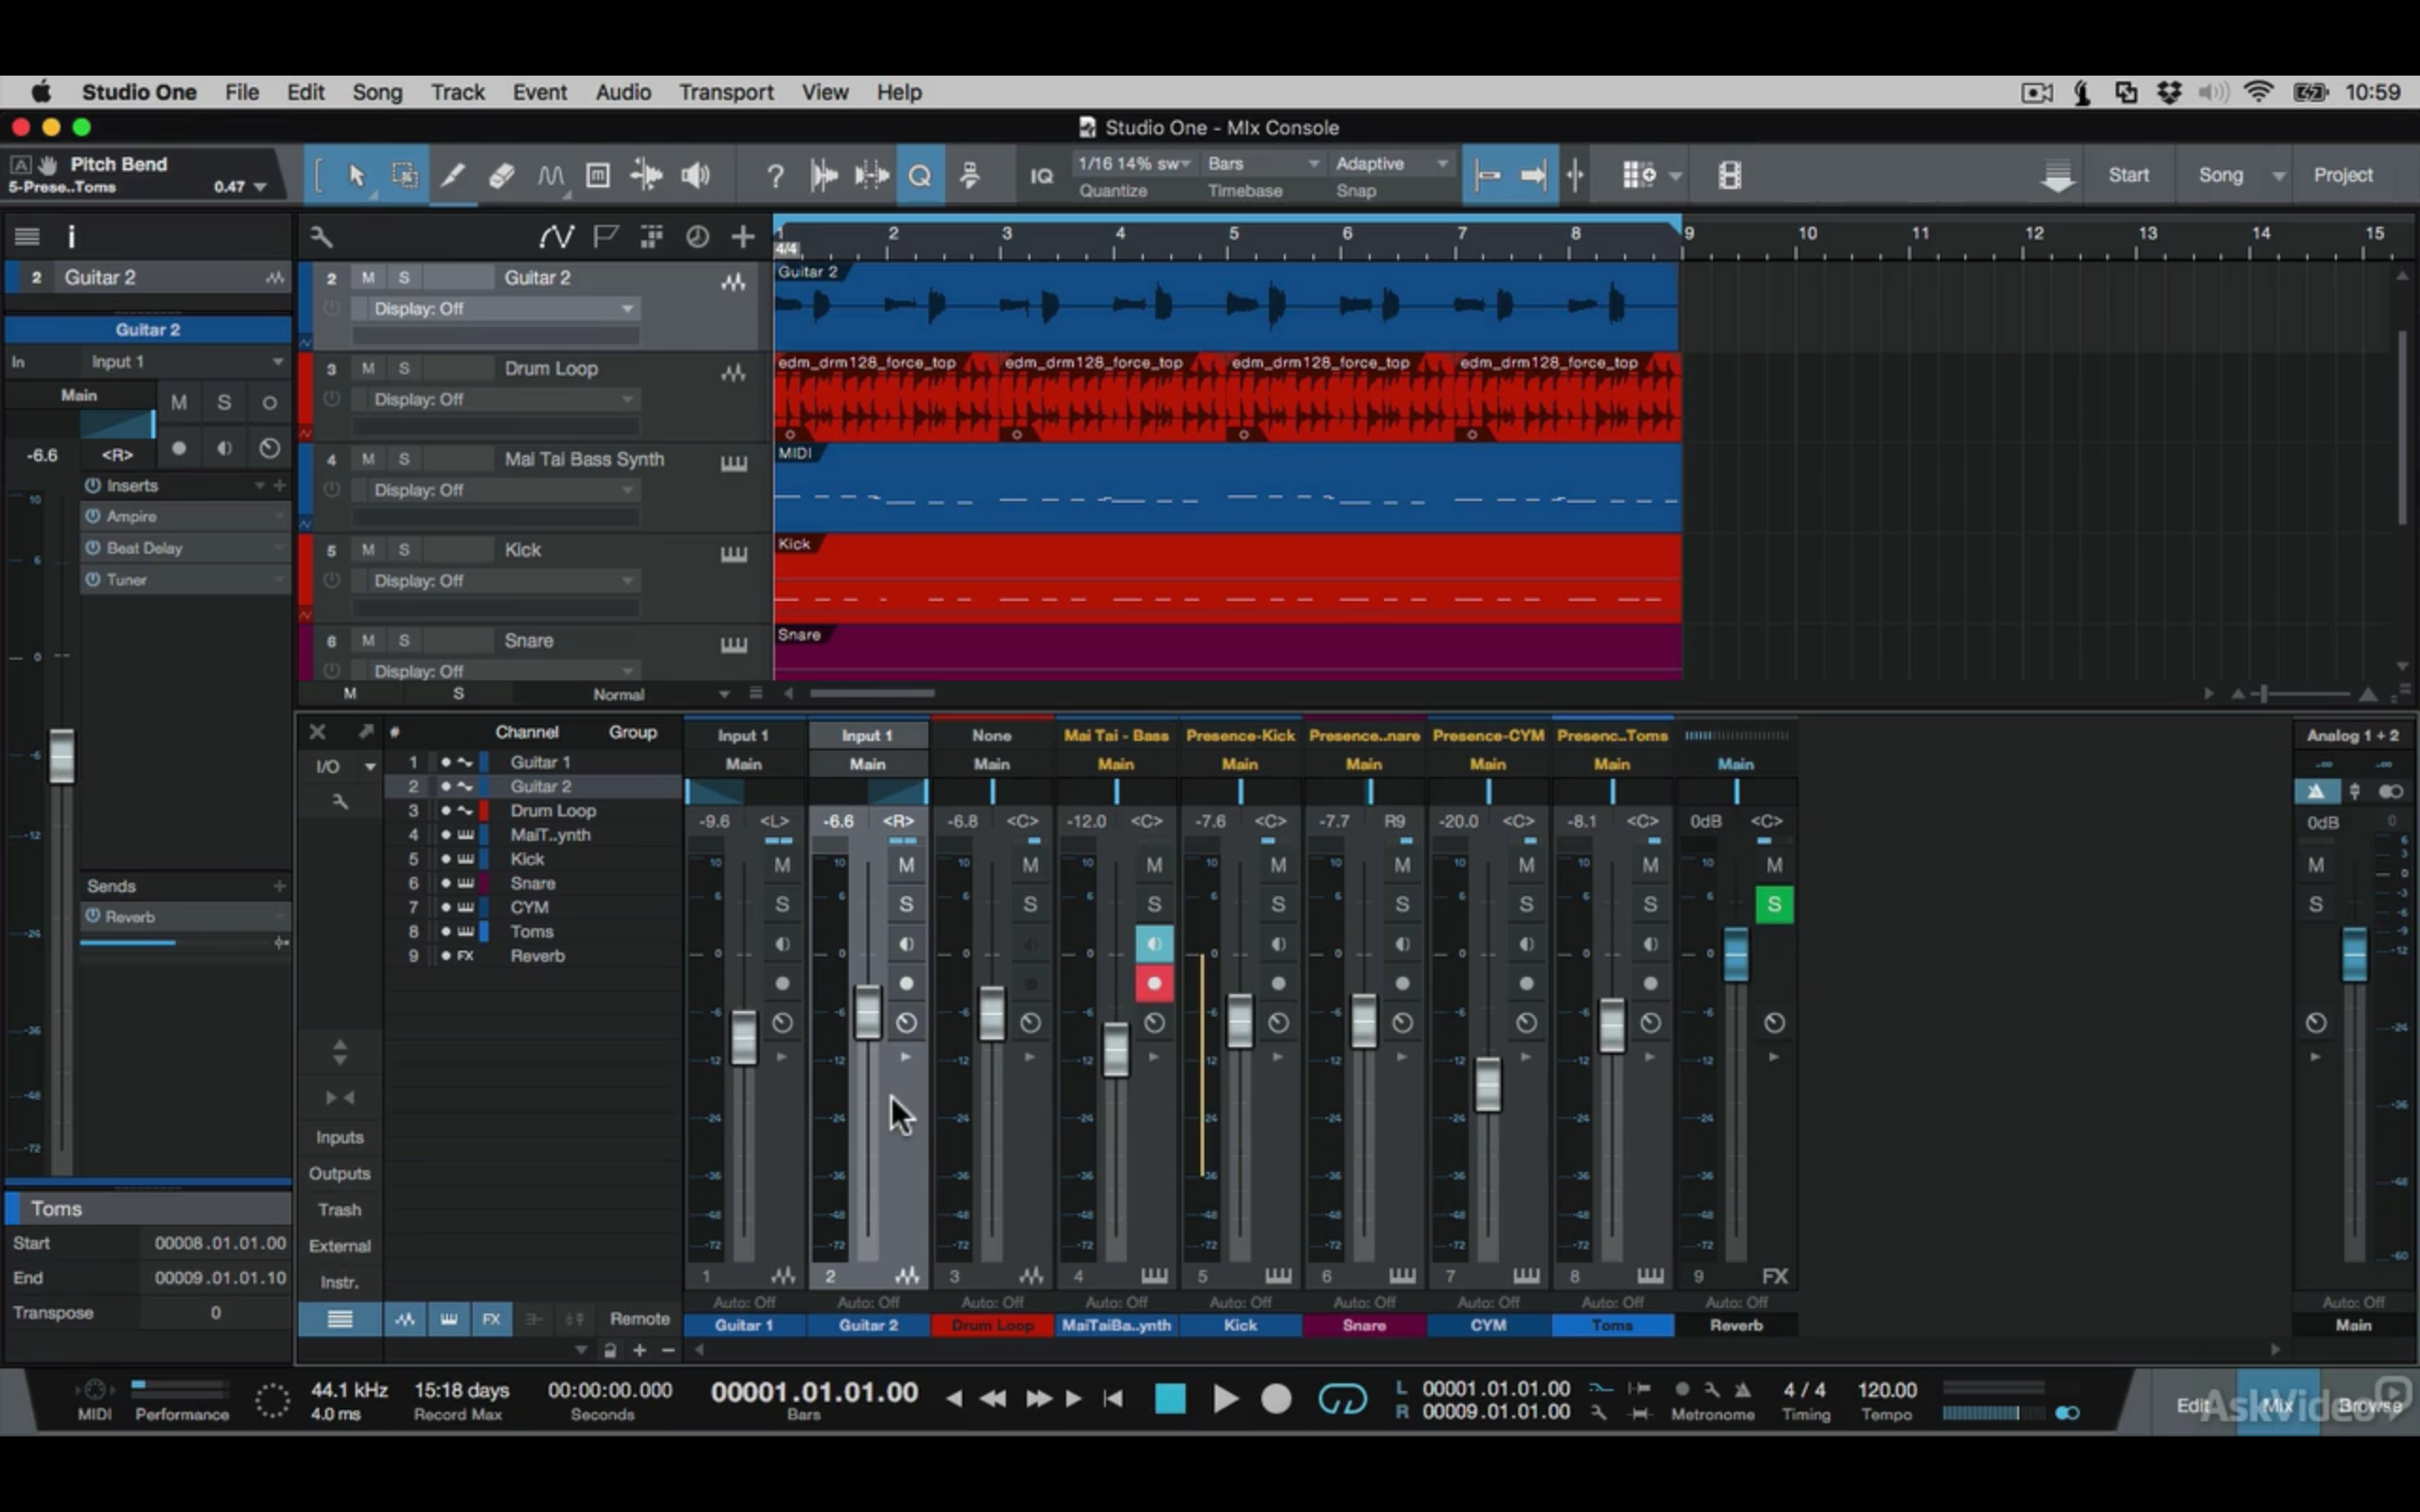Click the wrench track options icon
This screenshot has height=1512, width=2420.
[321, 237]
